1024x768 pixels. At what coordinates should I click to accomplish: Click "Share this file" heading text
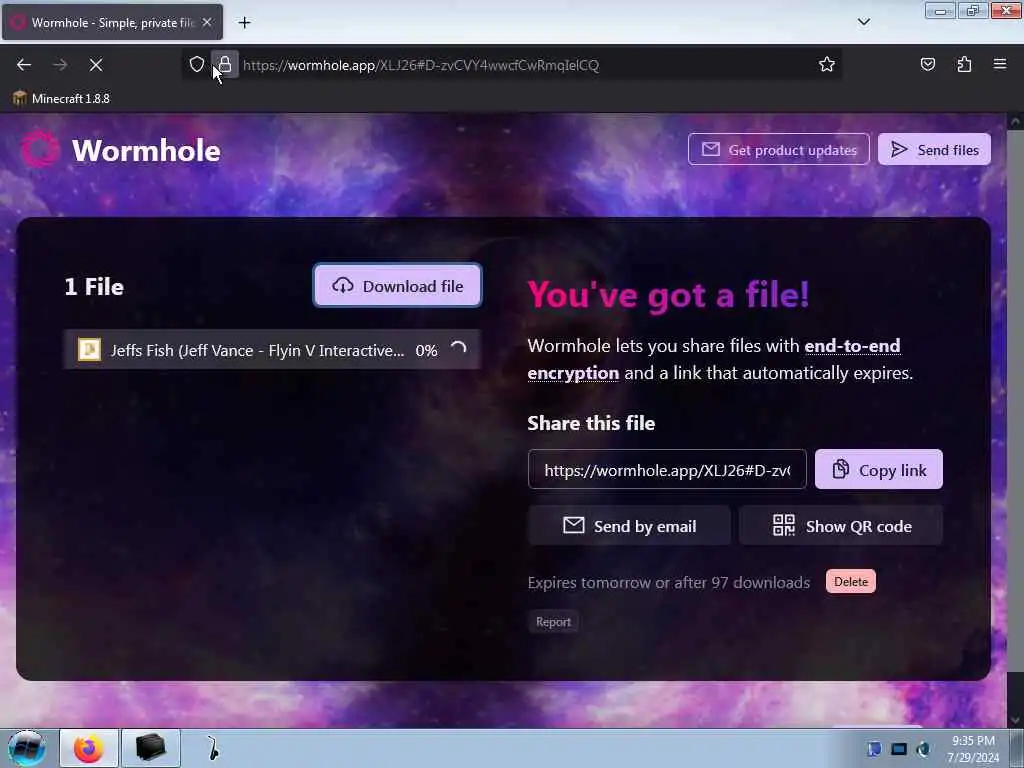591,423
